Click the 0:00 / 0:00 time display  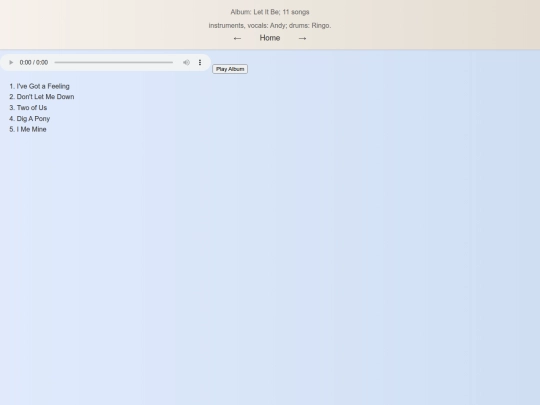34,62
